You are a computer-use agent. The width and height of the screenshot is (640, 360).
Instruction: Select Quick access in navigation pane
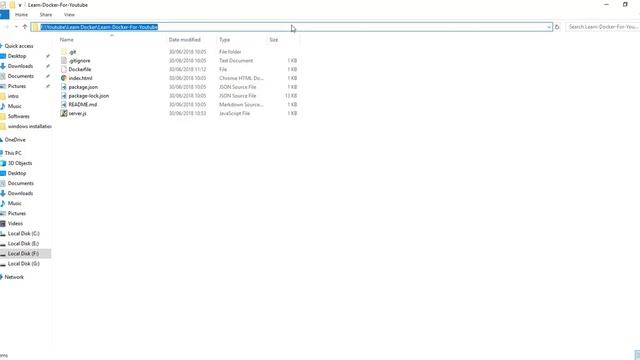pyautogui.click(x=19, y=46)
